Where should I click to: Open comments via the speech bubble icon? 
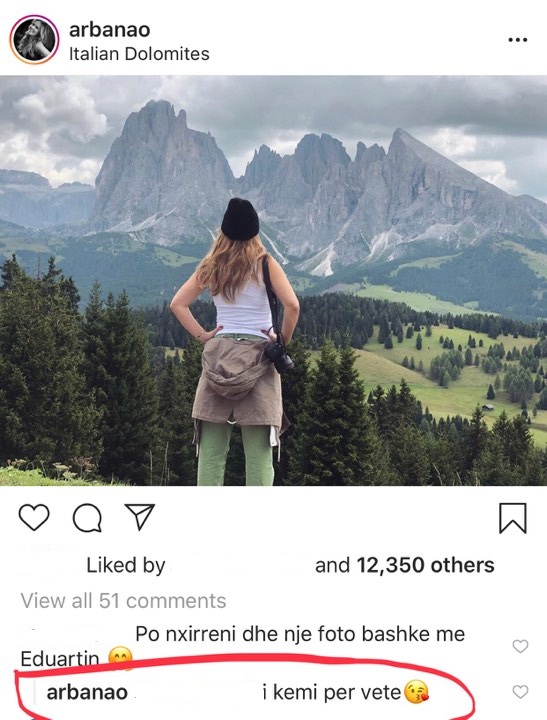click(x=87, y=518)
